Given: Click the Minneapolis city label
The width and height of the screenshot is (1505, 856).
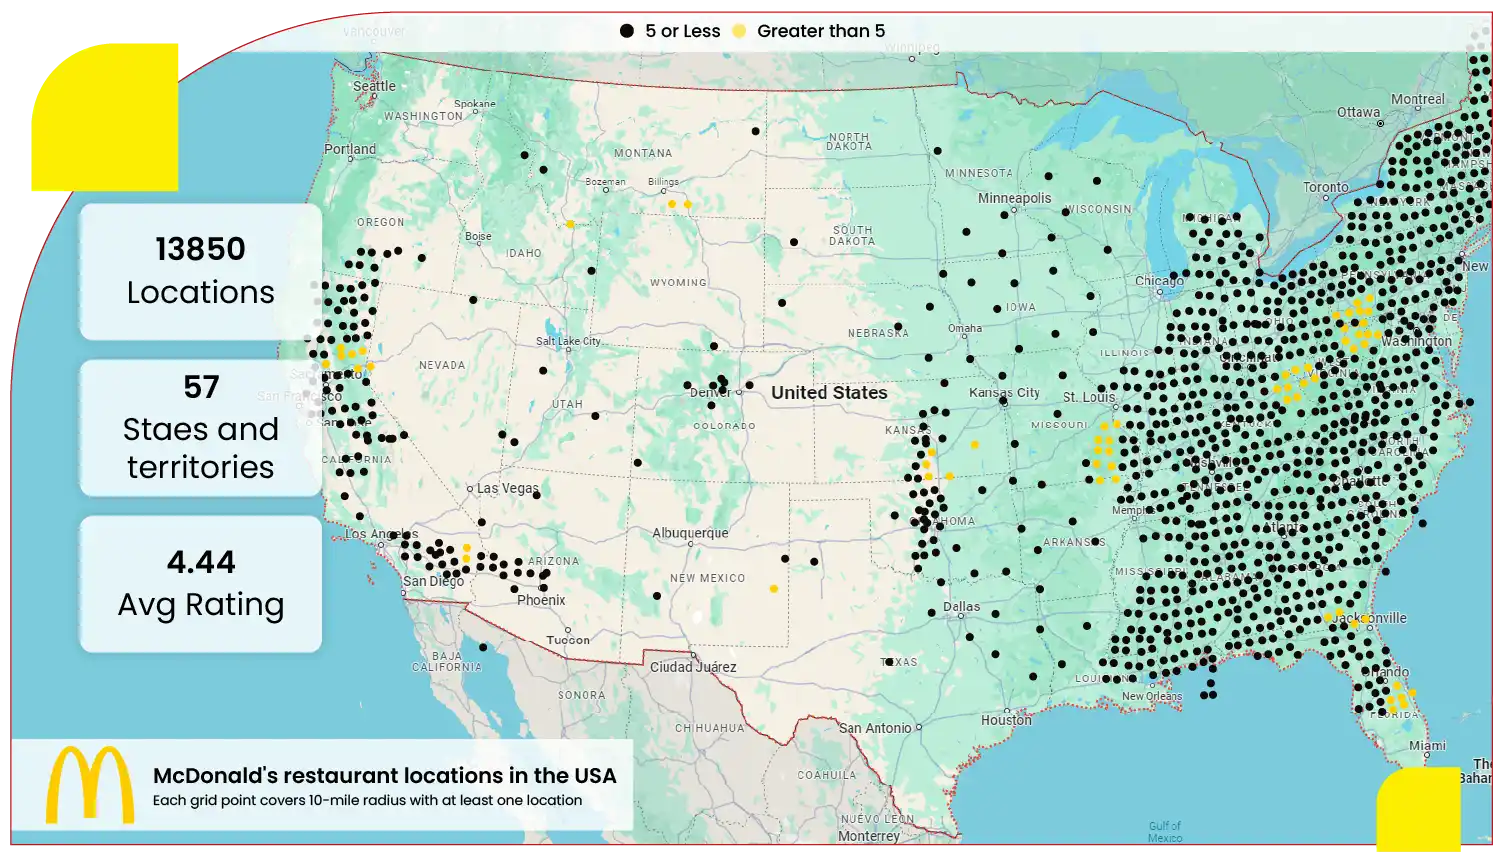Looking at the screenshot, I should pyautogui.click(x=1014, y=198).
